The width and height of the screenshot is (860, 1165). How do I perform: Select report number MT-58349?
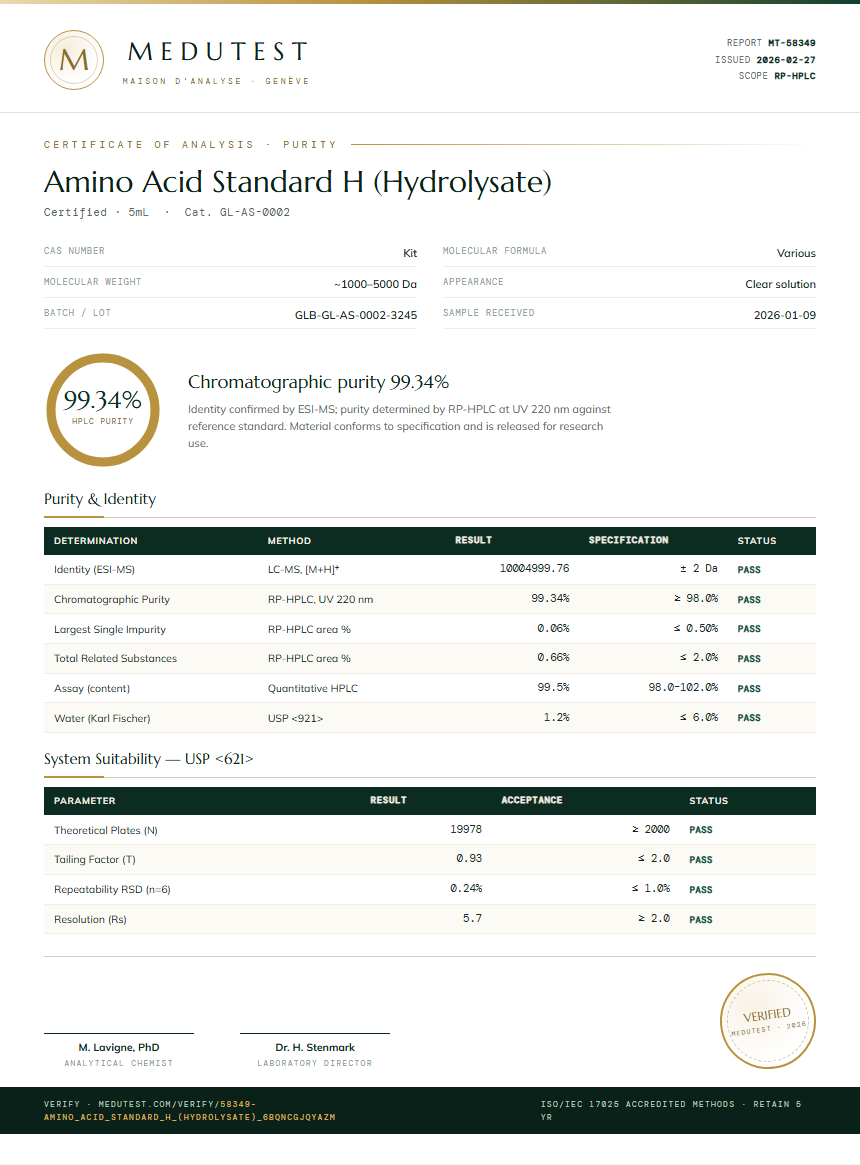click(792, 43)
